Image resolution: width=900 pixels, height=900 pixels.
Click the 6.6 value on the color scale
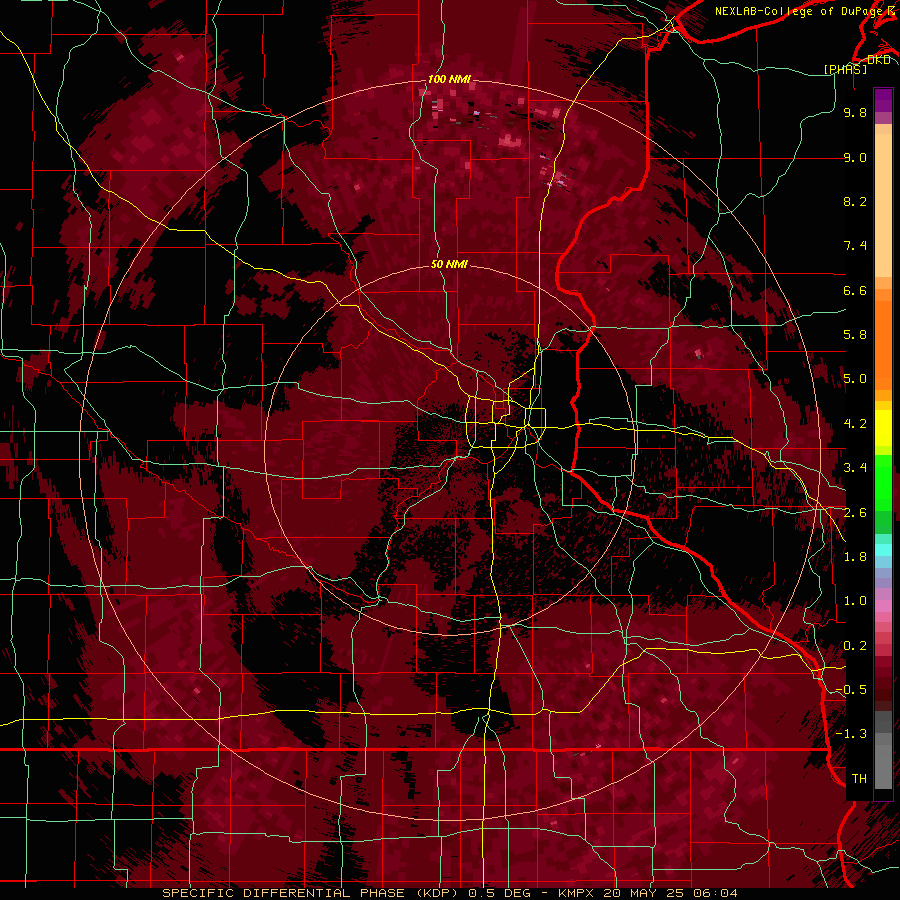tap(855, 290)
